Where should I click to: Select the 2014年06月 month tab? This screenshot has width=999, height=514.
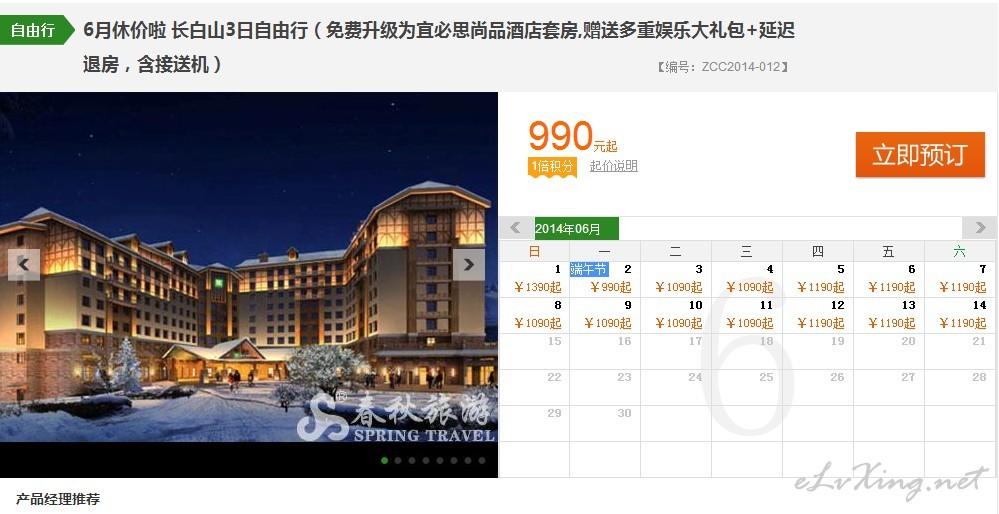tap(577, 229)
